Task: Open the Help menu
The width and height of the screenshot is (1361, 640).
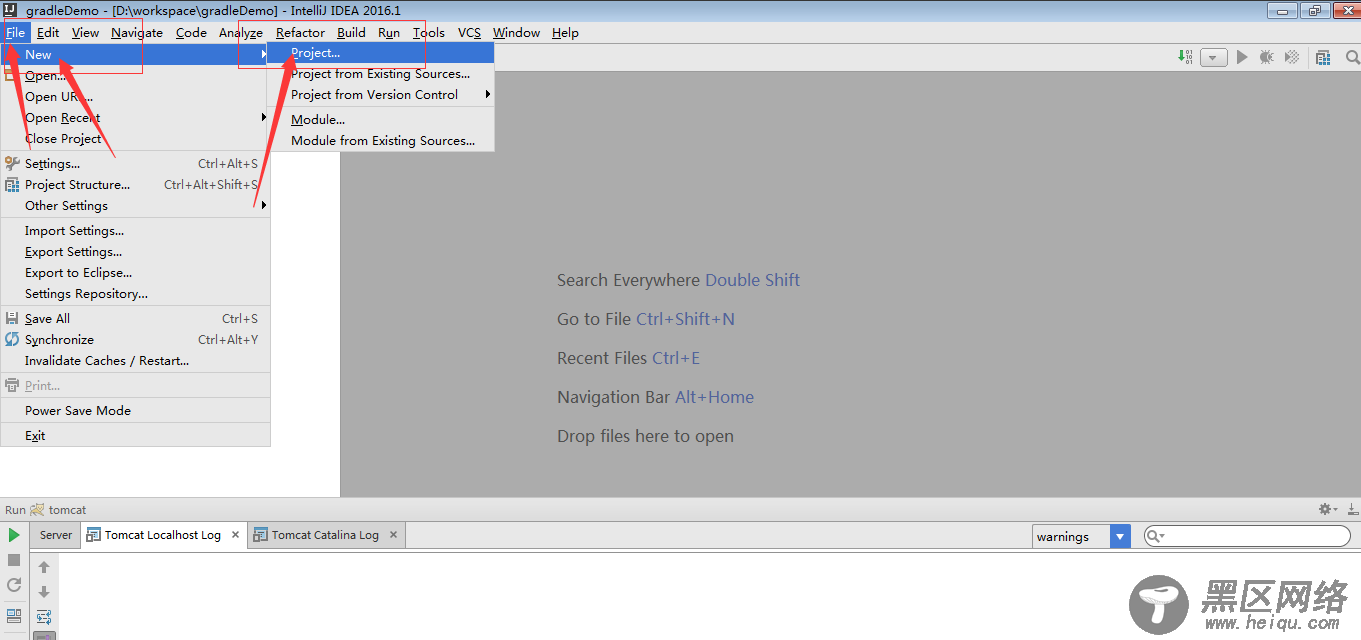Action: (x=565, y=32)
